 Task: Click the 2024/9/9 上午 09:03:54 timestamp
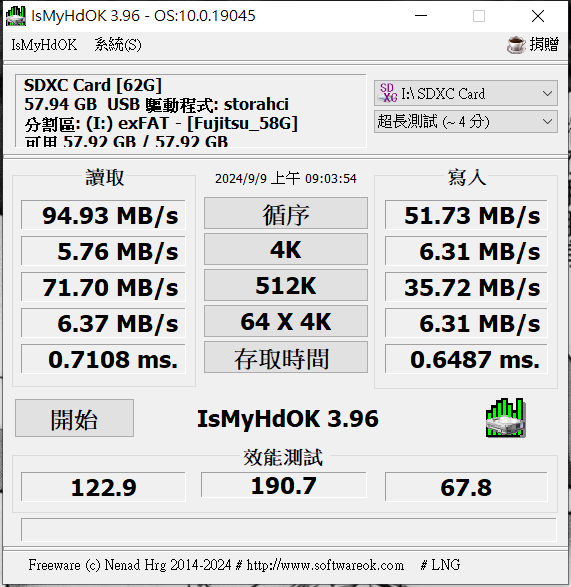point(286,178)
